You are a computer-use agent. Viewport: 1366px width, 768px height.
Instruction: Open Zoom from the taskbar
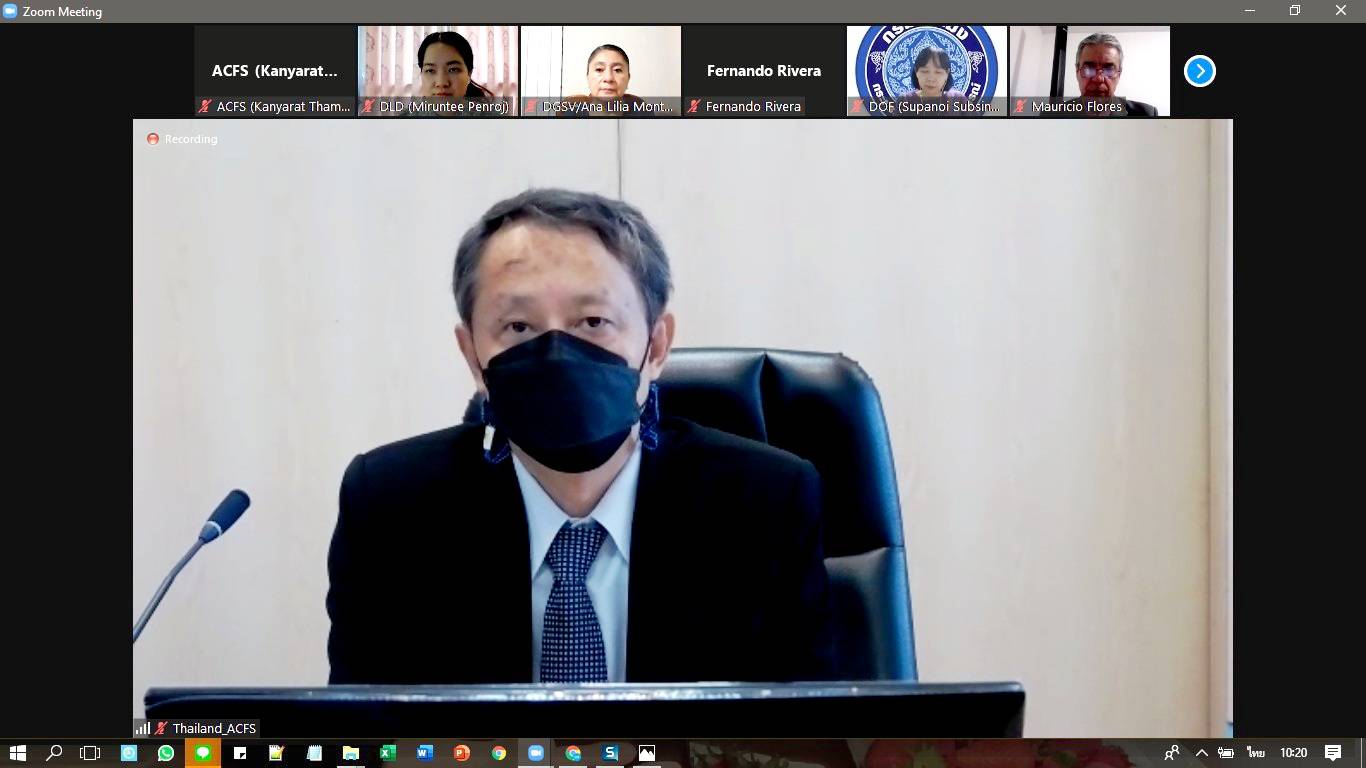[x=536, y=753]
